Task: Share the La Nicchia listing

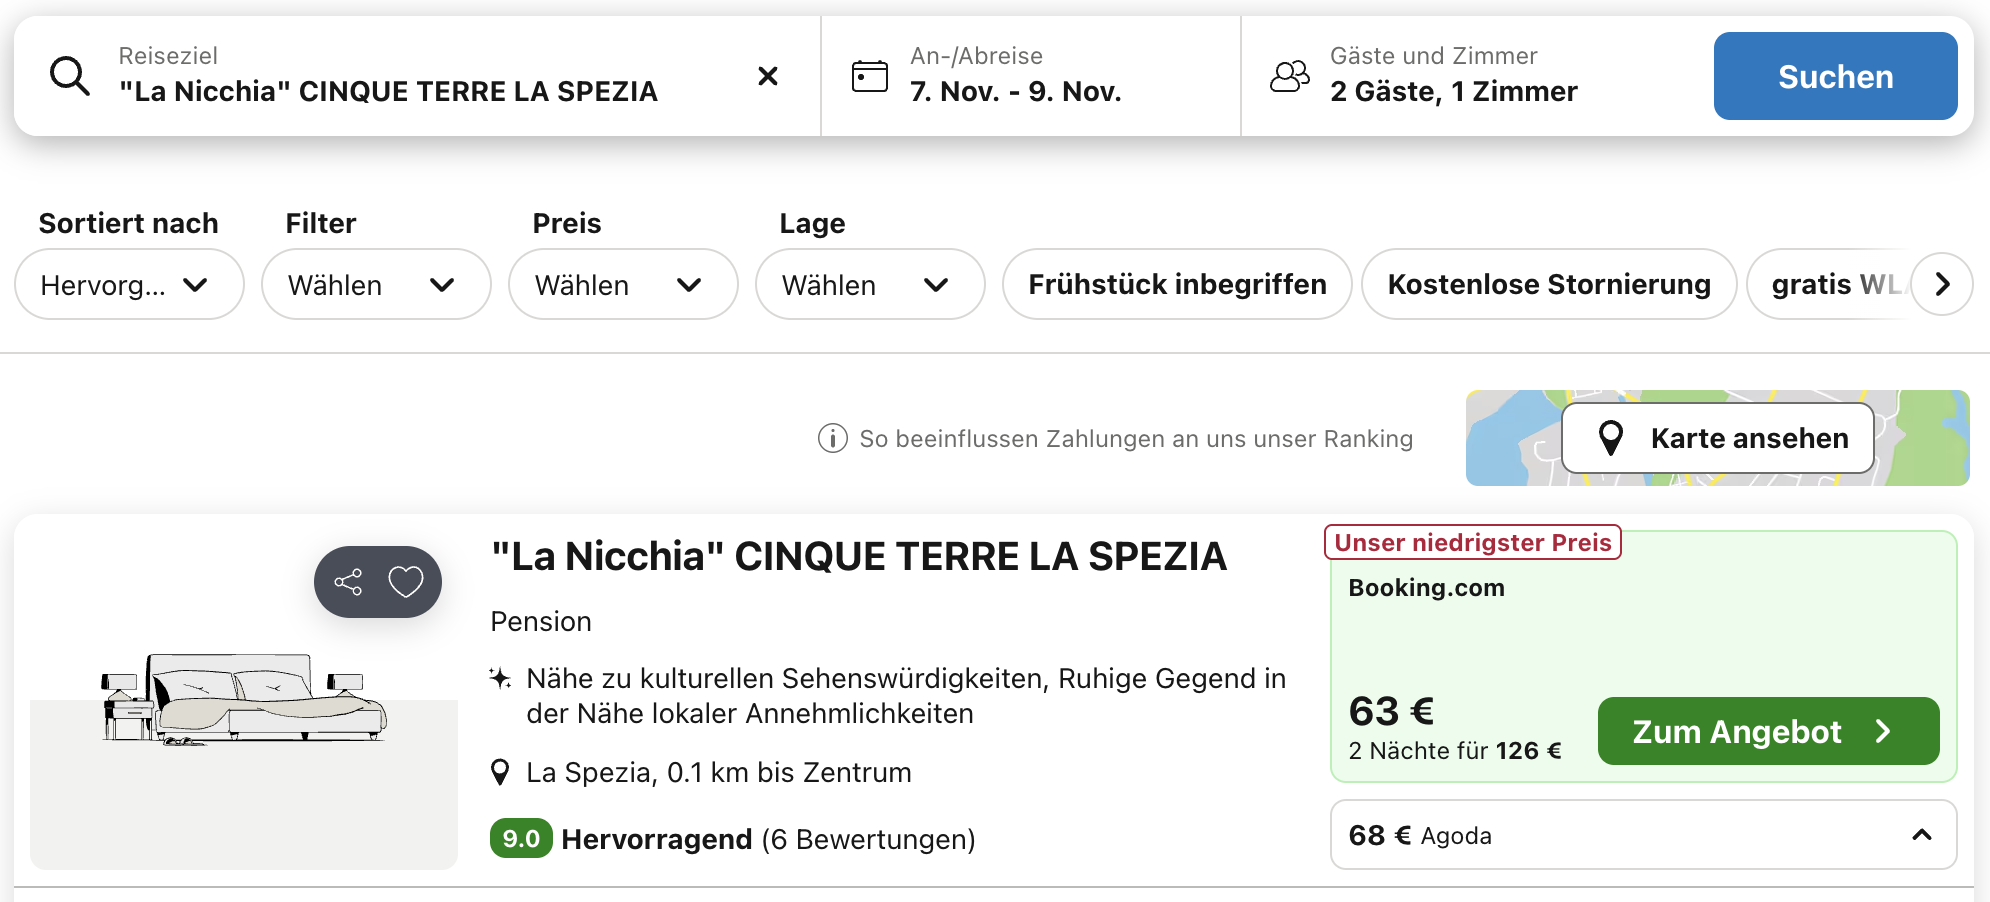Action: point(348,582)
